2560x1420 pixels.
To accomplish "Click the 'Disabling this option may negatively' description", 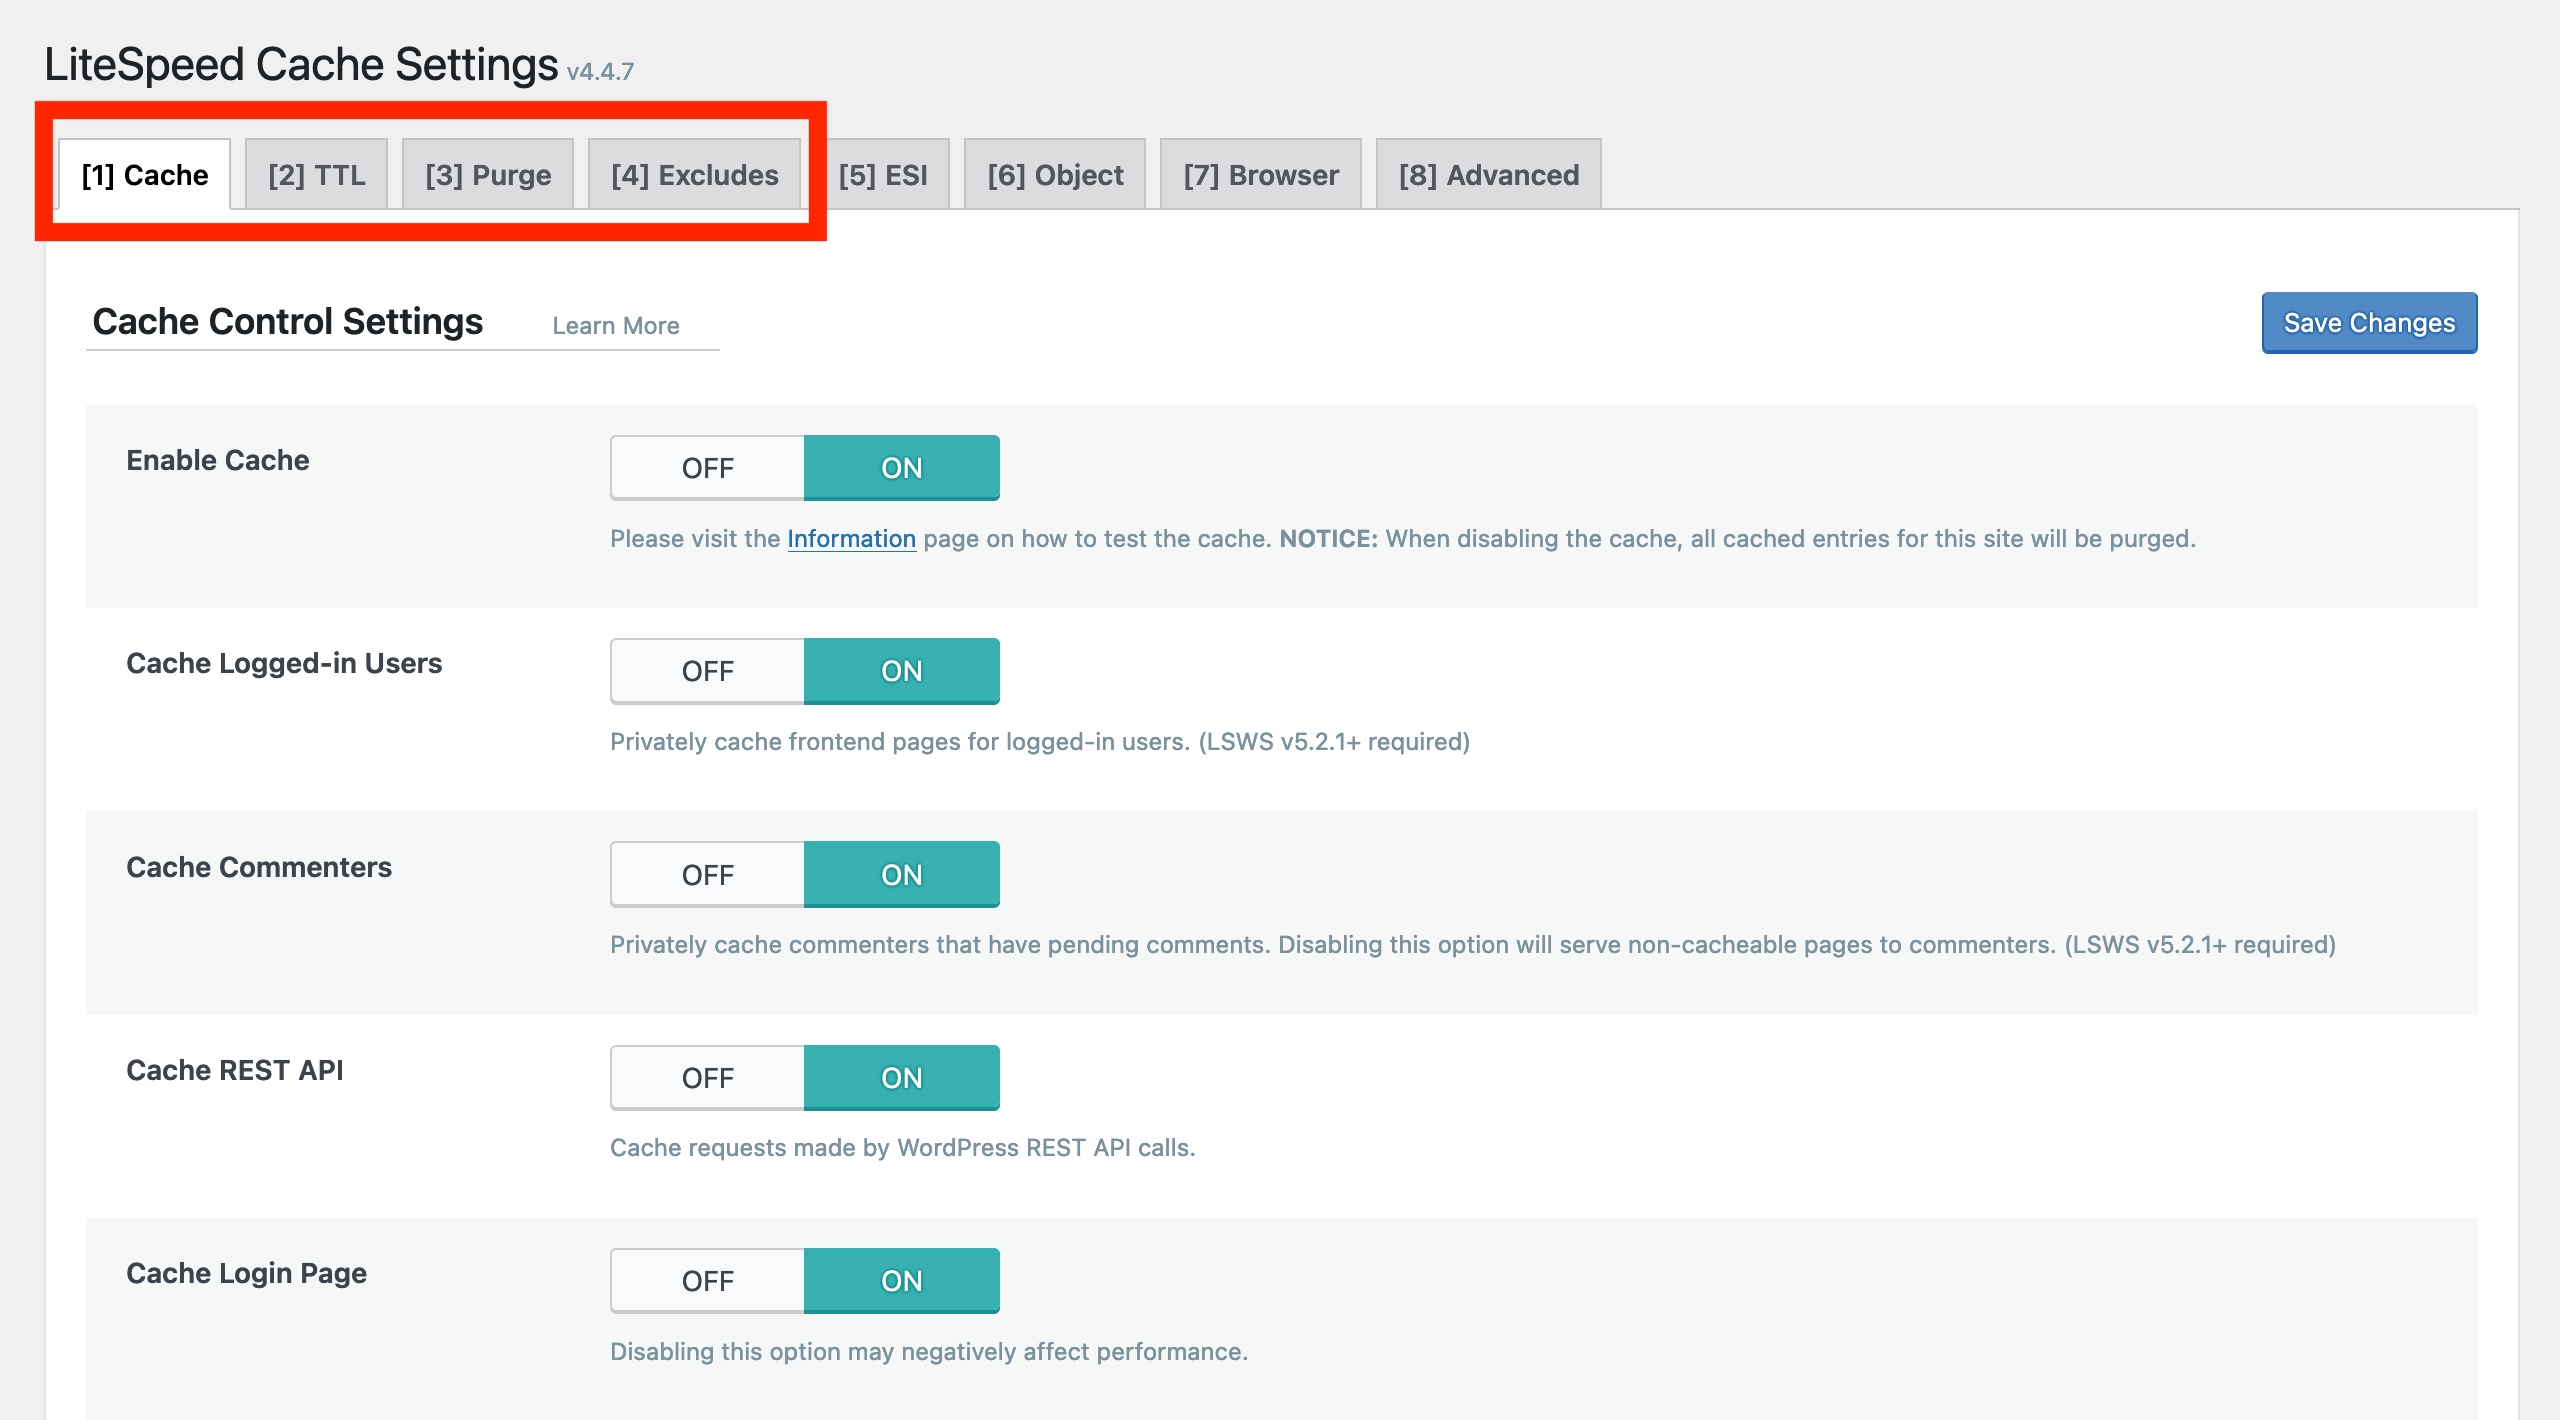I will [929, 1352].
